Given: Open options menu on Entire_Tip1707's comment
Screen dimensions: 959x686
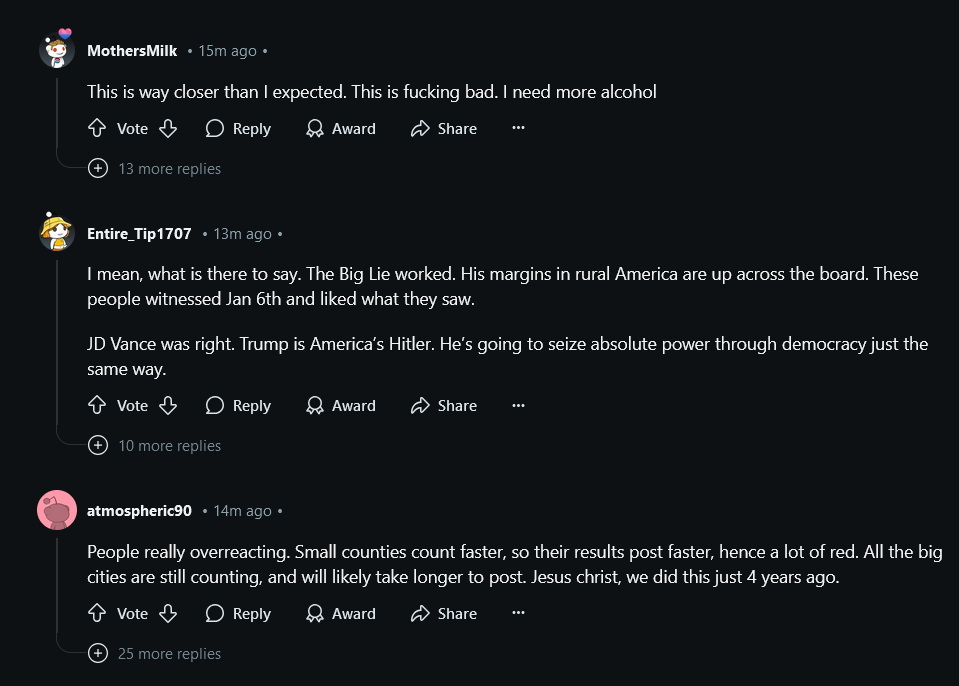Looking at the screenshot, I should [x=518, y=405].
